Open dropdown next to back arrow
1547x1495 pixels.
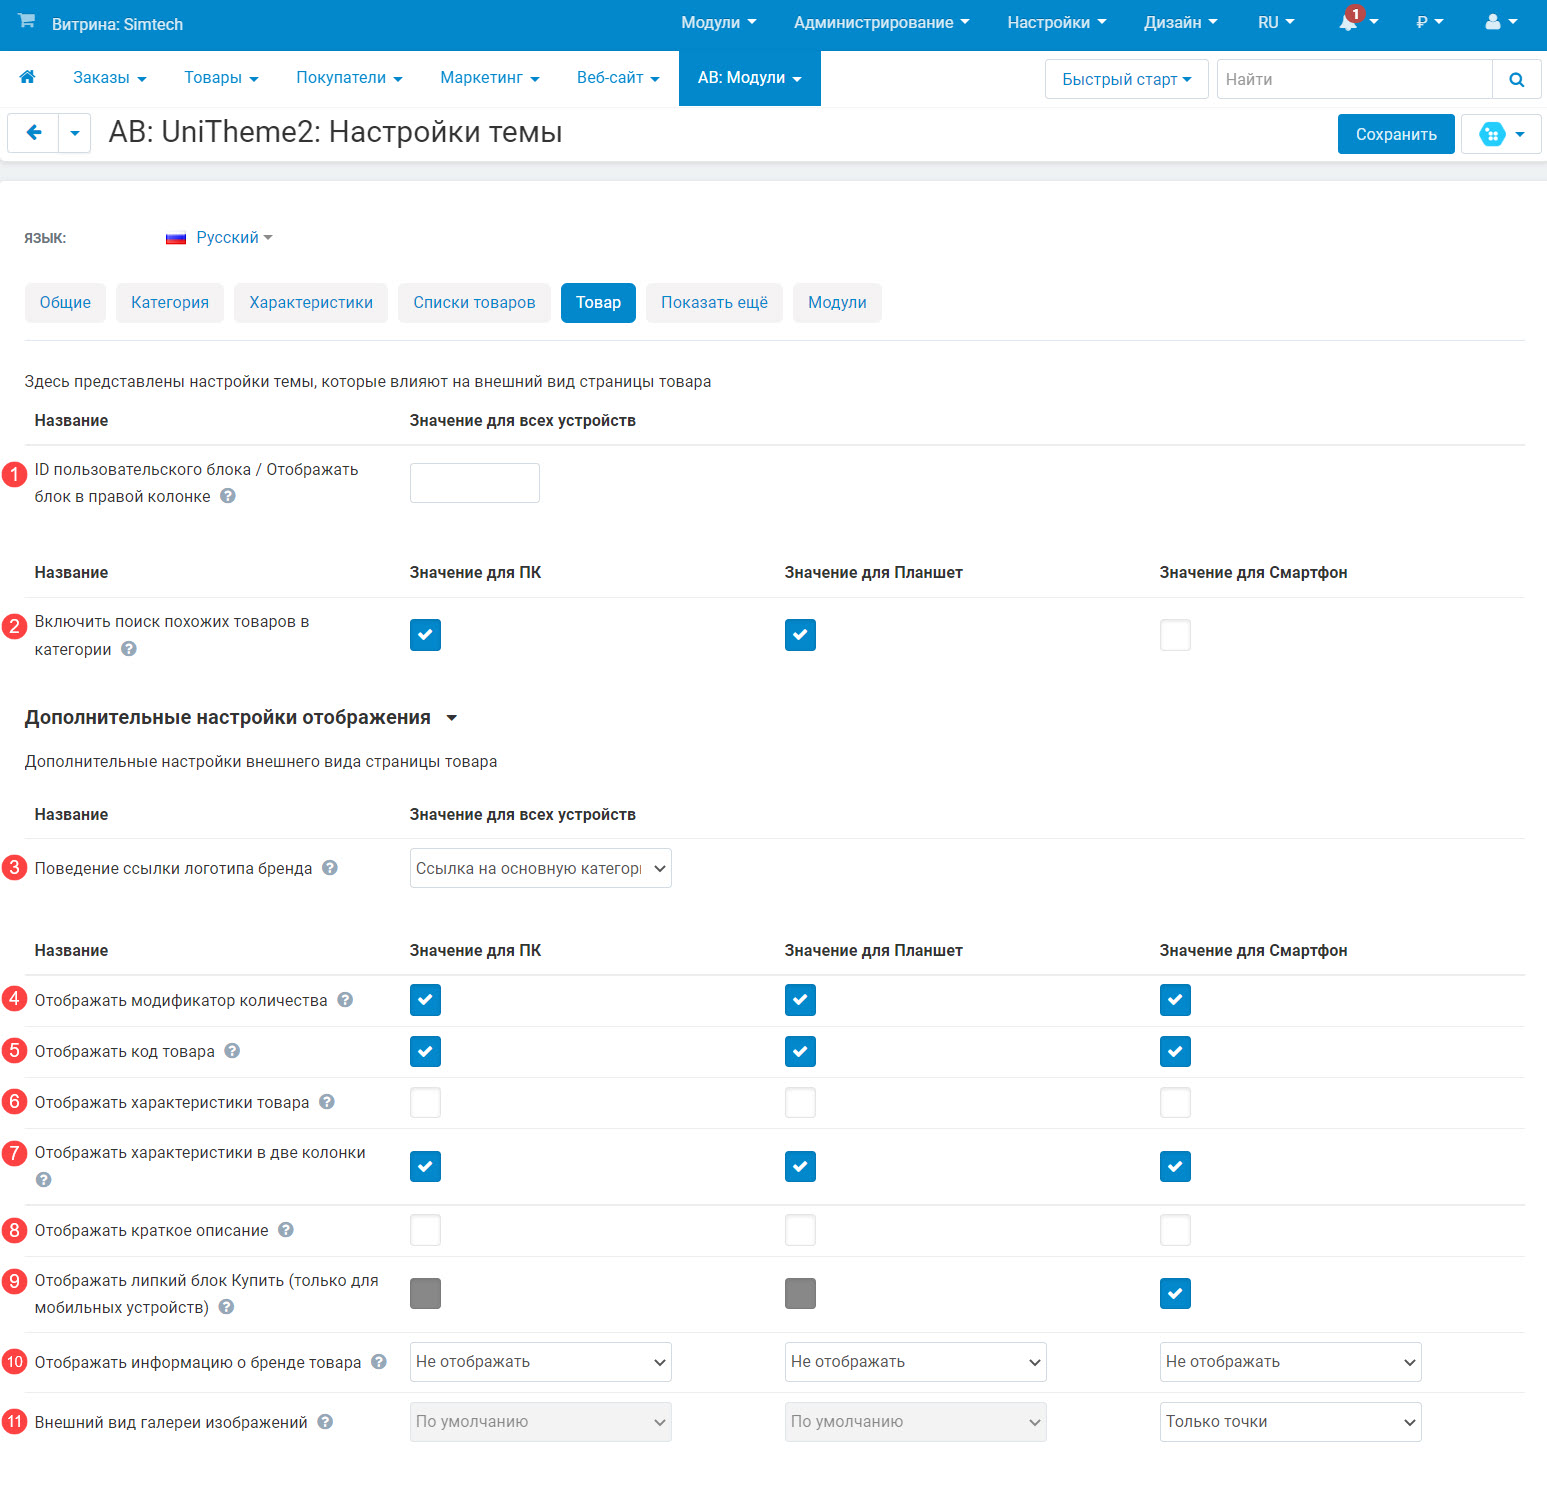pos(75,132)
